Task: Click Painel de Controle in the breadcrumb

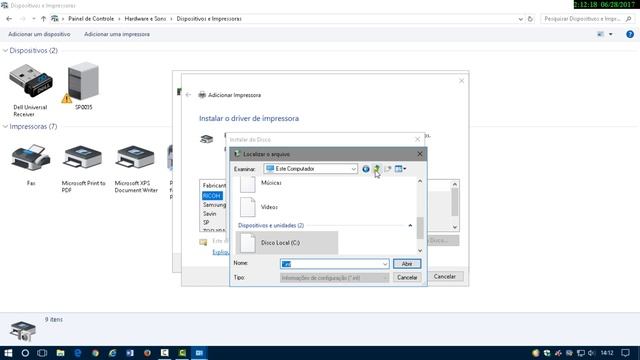Action: (91, 19)
